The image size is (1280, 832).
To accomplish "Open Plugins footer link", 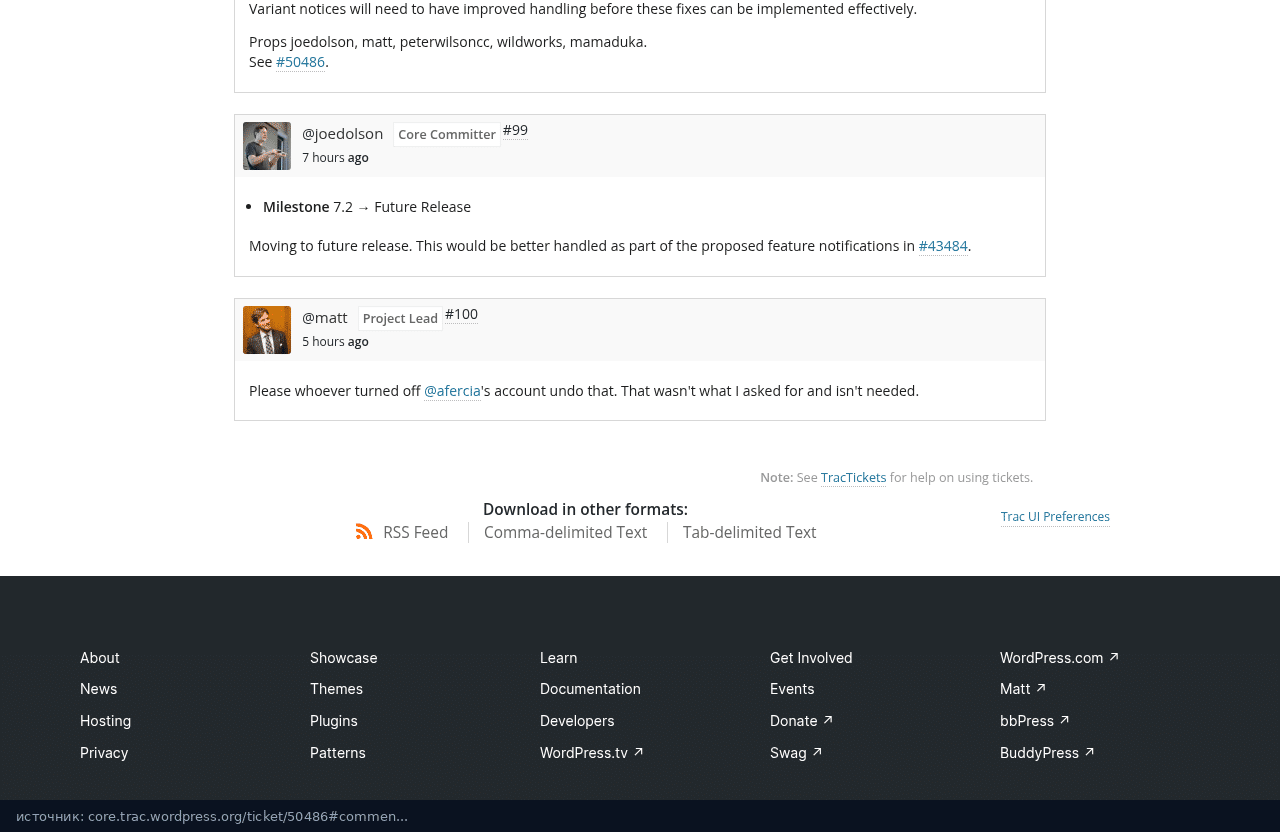I will pyautogui.click(x=334, y=721).
